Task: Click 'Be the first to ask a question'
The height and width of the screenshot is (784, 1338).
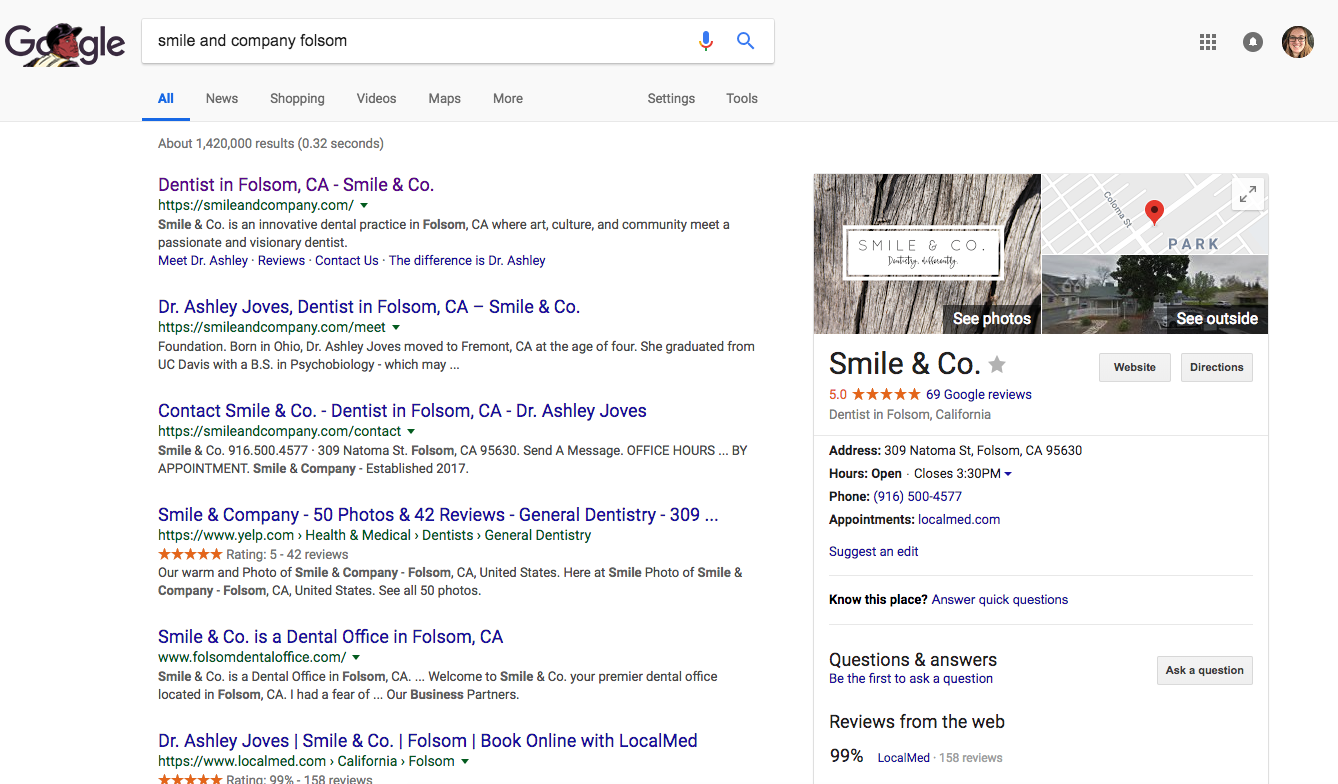Action: coord(911,678)
